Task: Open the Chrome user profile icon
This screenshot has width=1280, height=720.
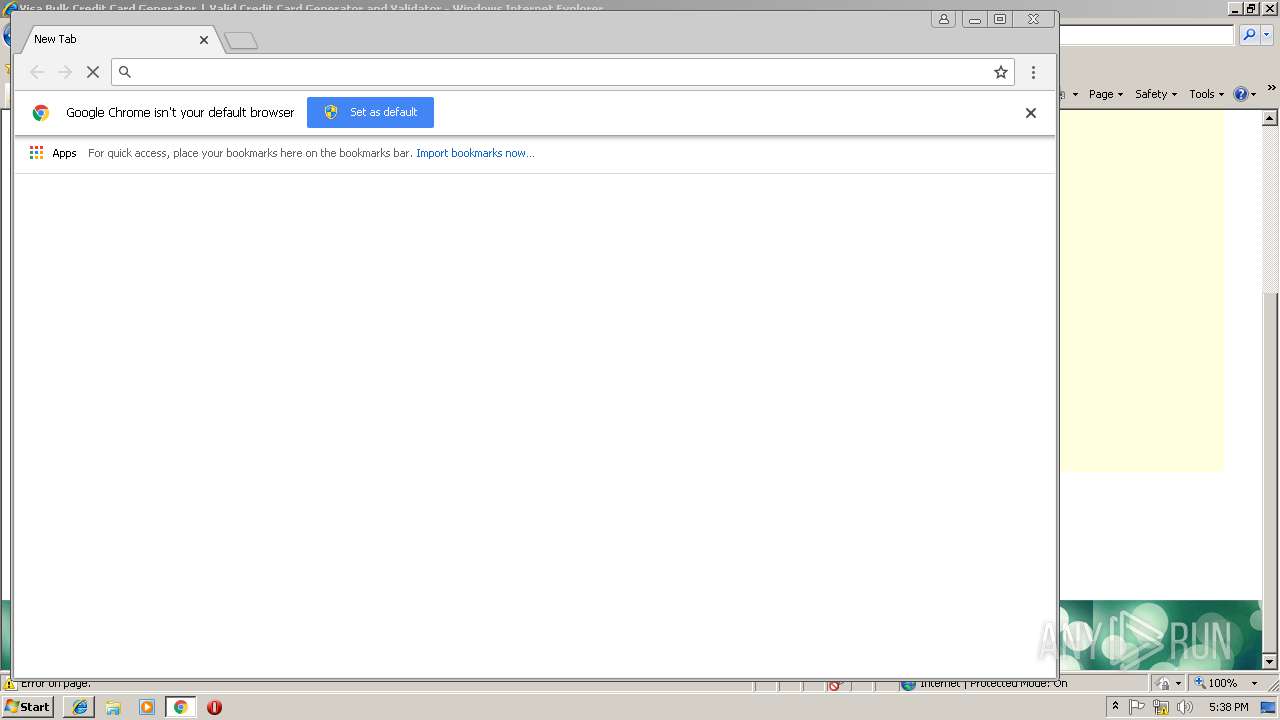Action: [x=943, y=19]
